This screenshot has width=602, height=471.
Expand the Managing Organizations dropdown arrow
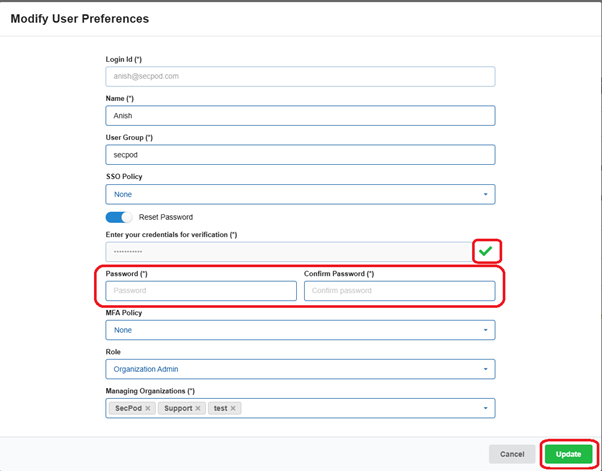click(486, 408)
